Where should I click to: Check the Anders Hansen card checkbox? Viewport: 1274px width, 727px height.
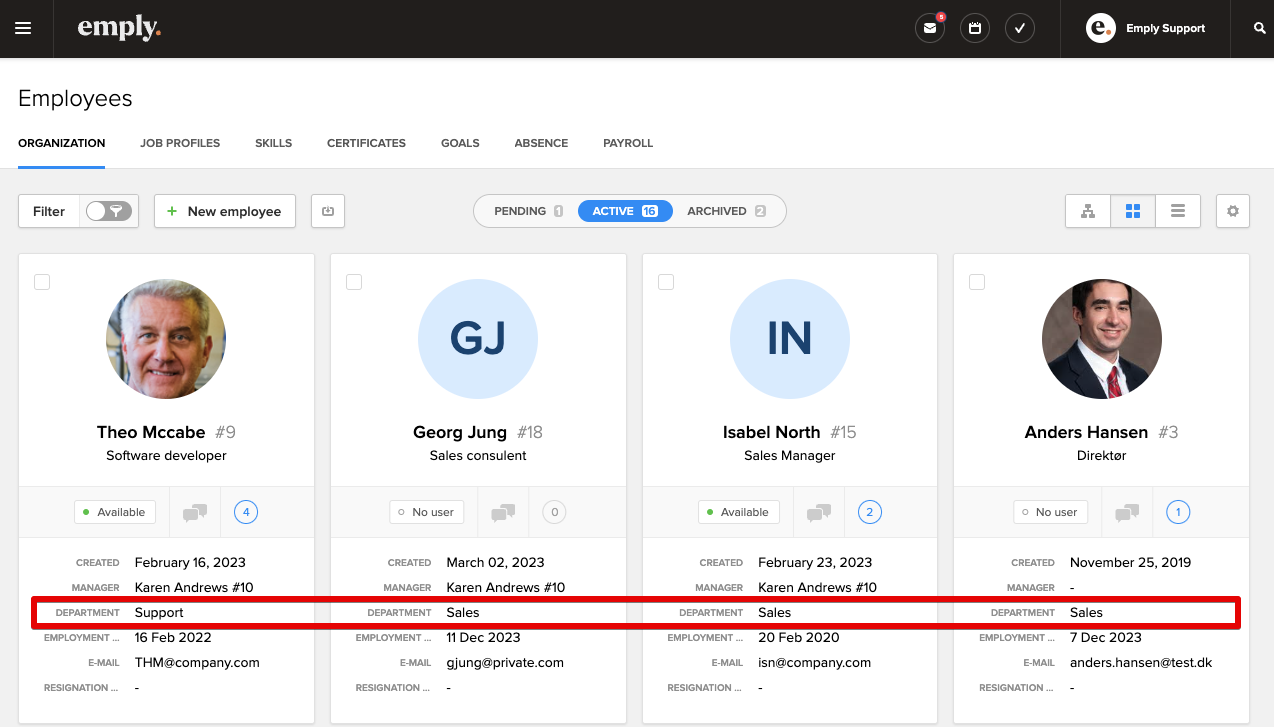[x=977, y=282]
